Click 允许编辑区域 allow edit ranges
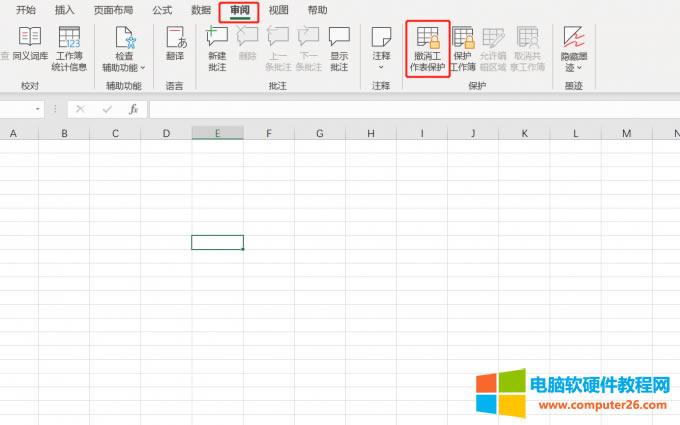This screenshot has height=425, width=680. [x=493, y=49]
